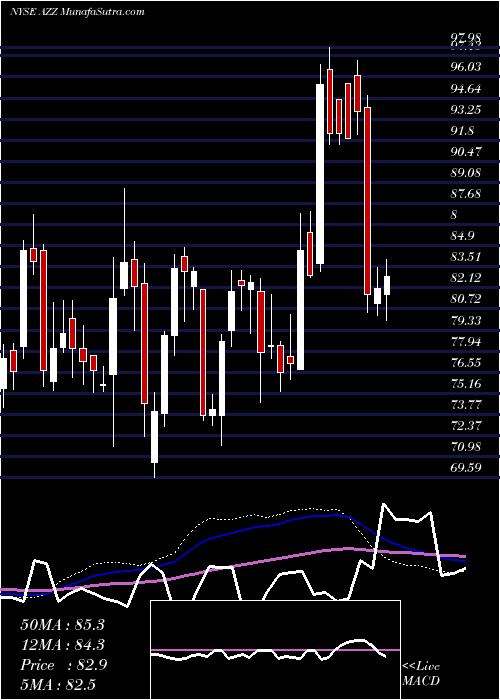Click the 94.64 price axis label
This screenshot has width=500, height=700.
[x=466, y=88]
